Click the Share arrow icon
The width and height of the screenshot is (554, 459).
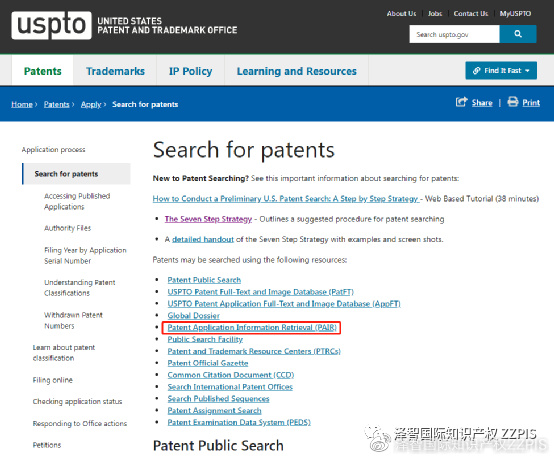[x=461, y=102]
